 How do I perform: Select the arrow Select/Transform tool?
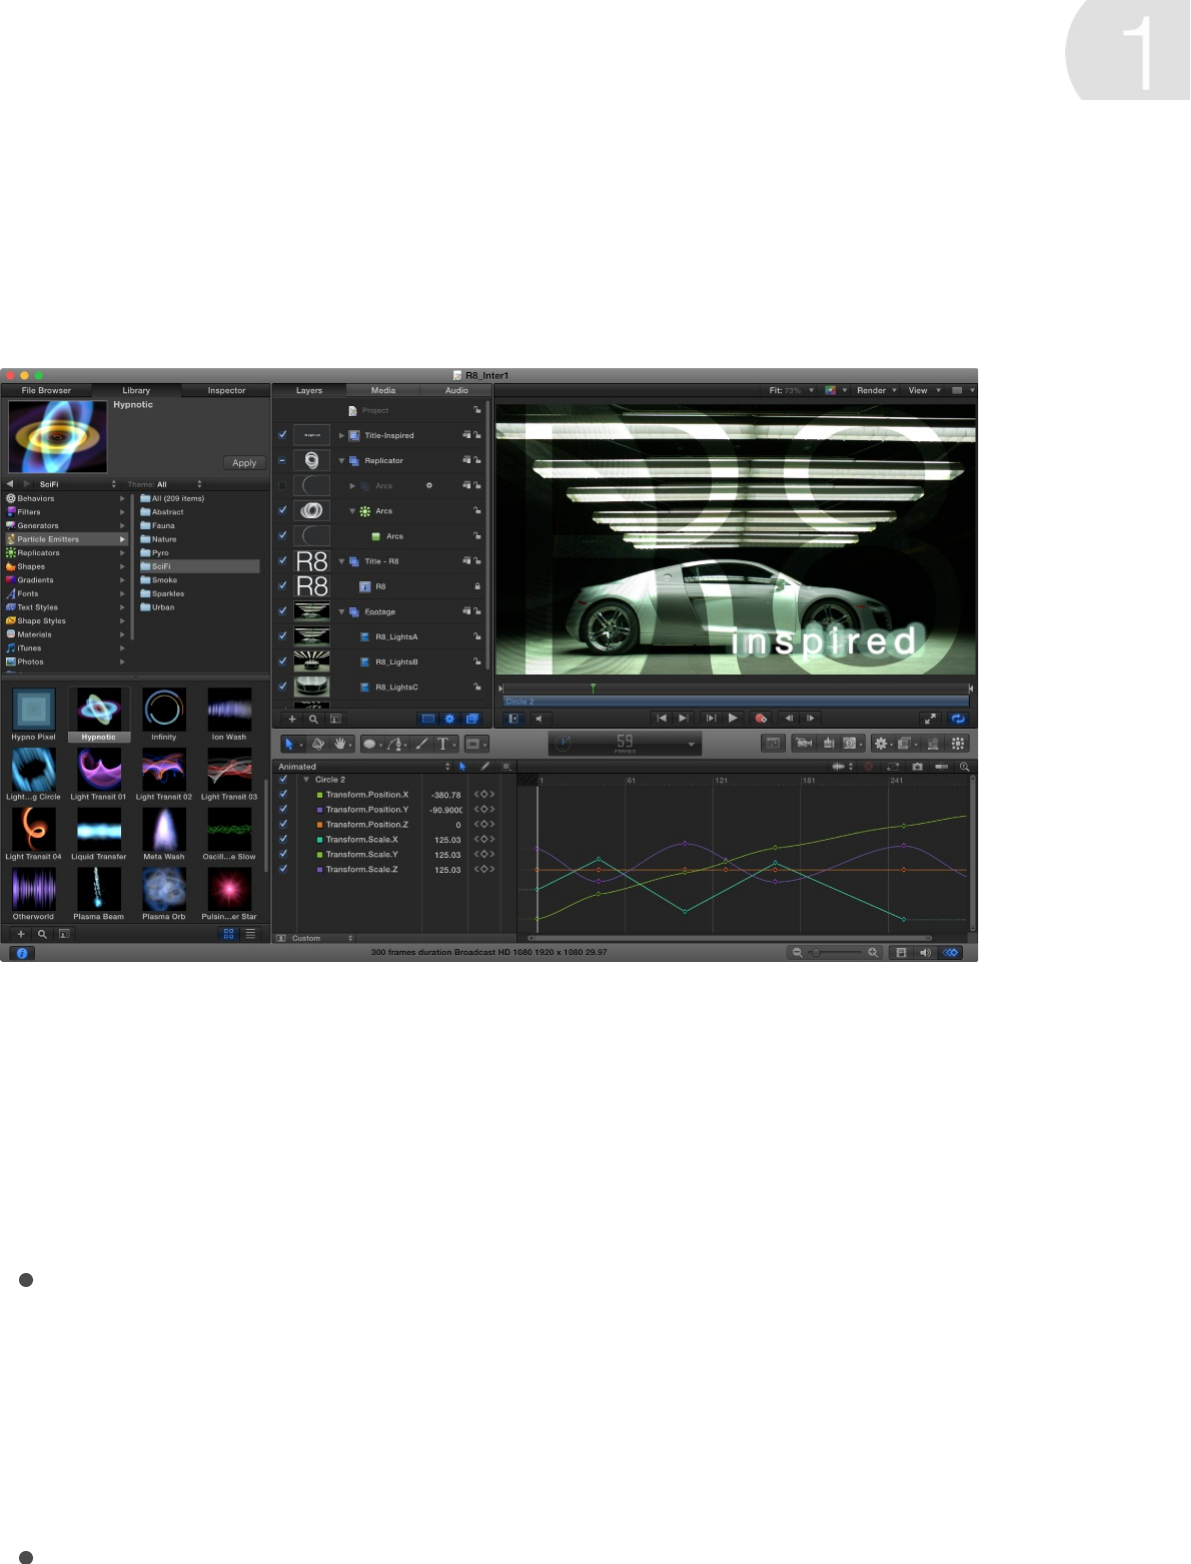[x=289, y=744]
